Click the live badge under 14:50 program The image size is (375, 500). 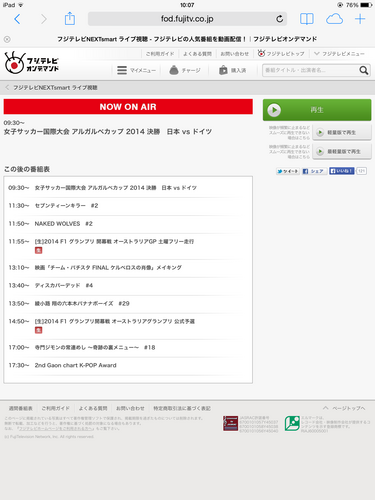pos(39,330)
